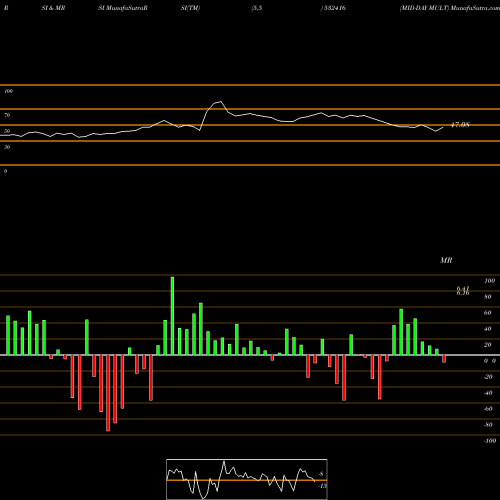Viewport: 500px width, 500px height.
Task: Click the -100 label on MR axis
Action: click(x=490, y=441)
